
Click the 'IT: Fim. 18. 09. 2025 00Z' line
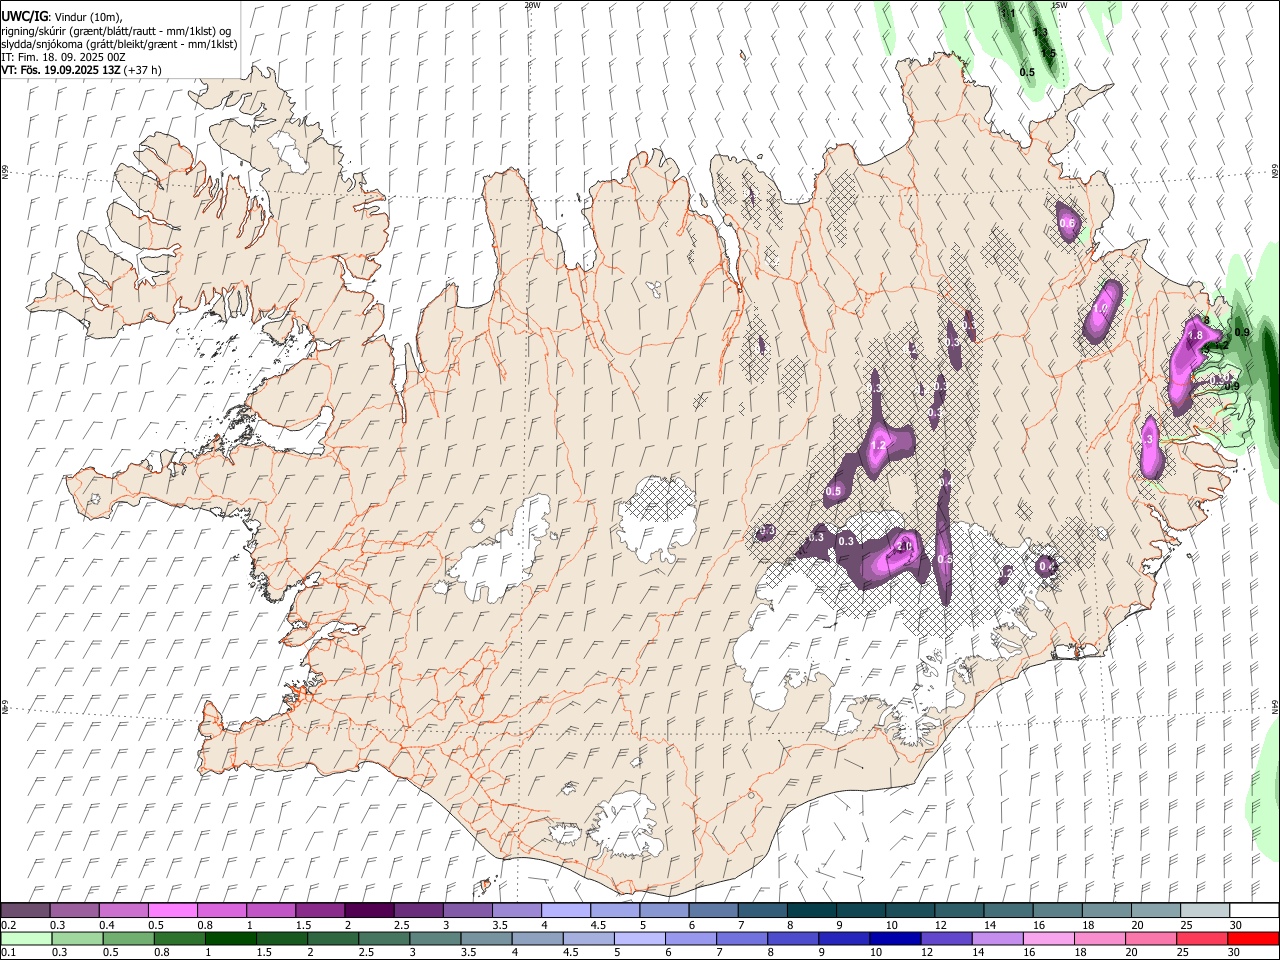click(x=63, y=57)
